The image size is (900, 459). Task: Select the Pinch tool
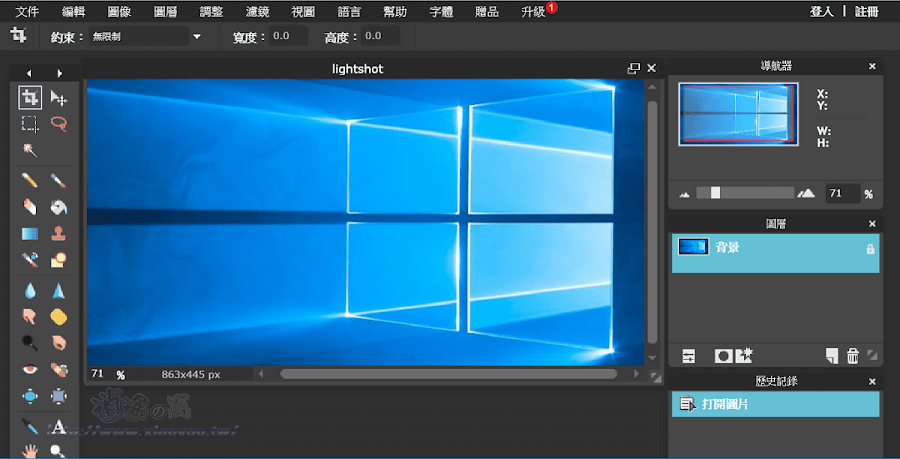pyautogui.click(x=59, y=396)
